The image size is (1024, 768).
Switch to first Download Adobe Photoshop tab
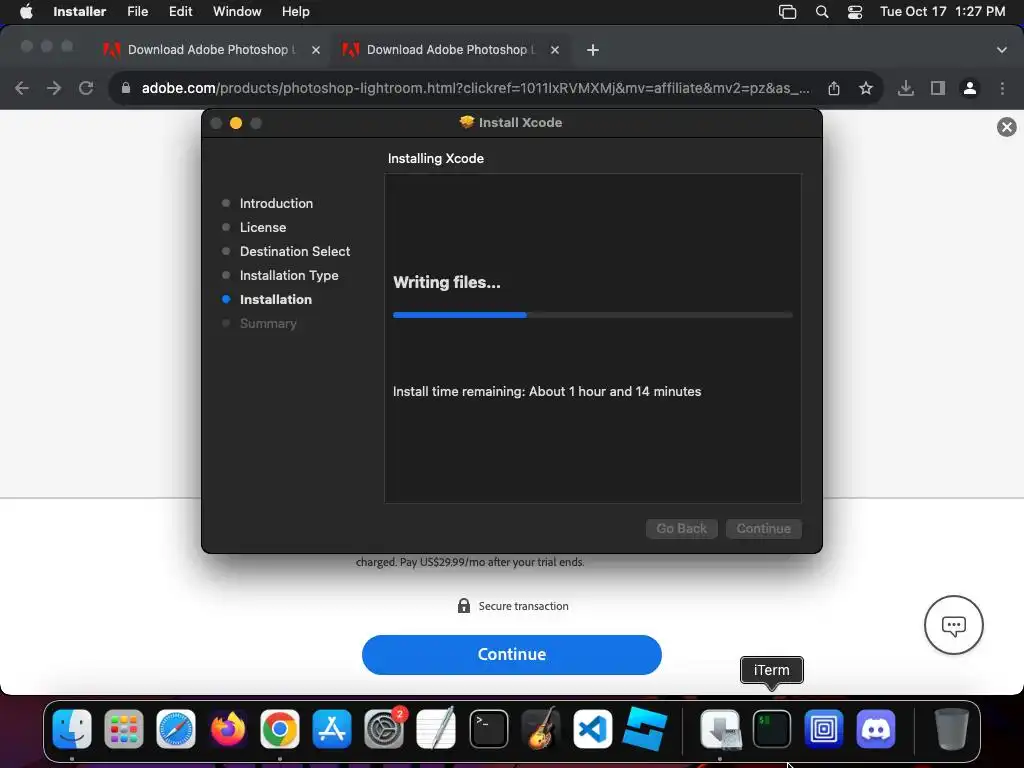[x=212, y=50]
